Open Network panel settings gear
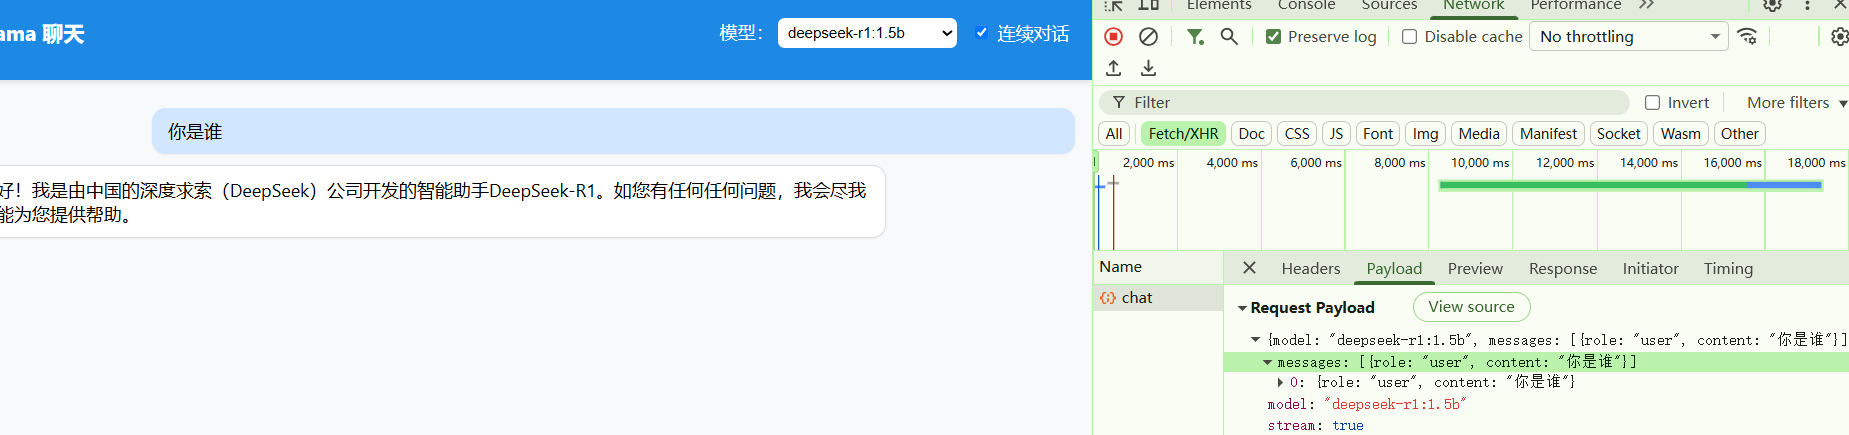 point(1839,36)
